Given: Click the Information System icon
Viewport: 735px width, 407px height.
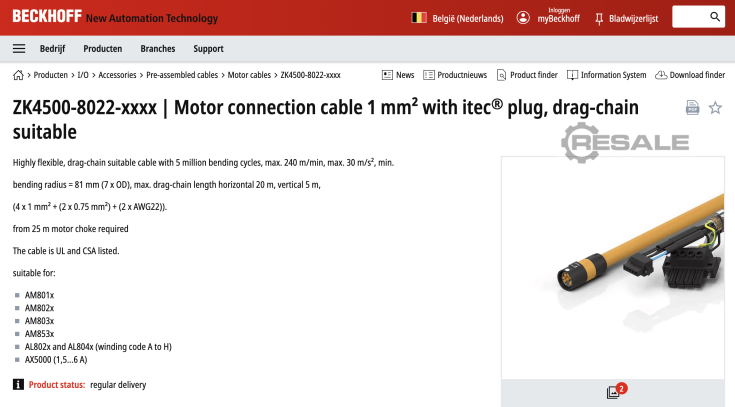Looking at the screenshot, I should coord(572,75).
